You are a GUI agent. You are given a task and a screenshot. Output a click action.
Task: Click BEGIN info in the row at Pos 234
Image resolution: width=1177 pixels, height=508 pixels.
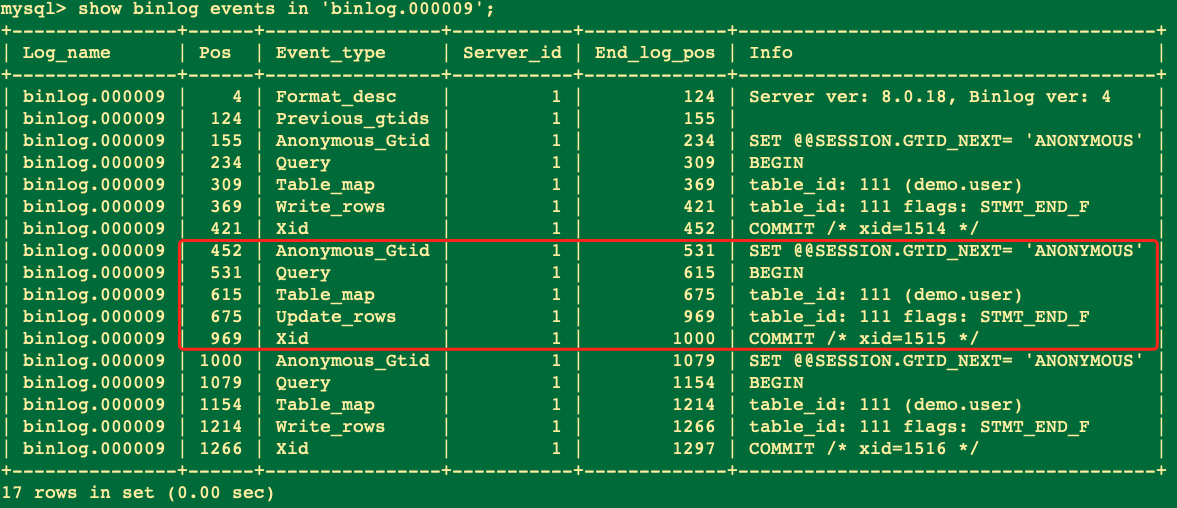click(x=776, y=163)
